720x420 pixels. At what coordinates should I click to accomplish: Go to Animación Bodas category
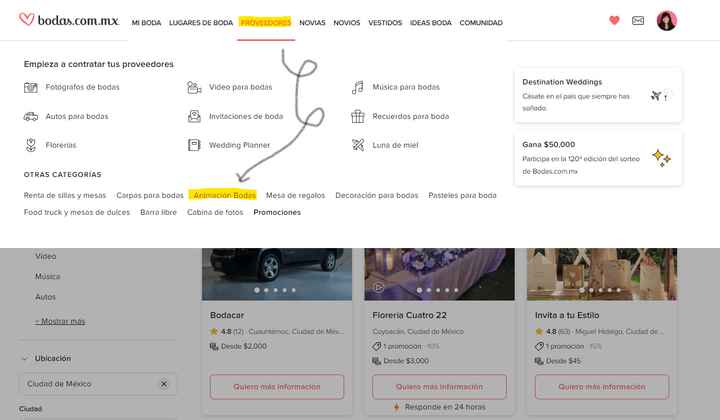tap(224, 195)
